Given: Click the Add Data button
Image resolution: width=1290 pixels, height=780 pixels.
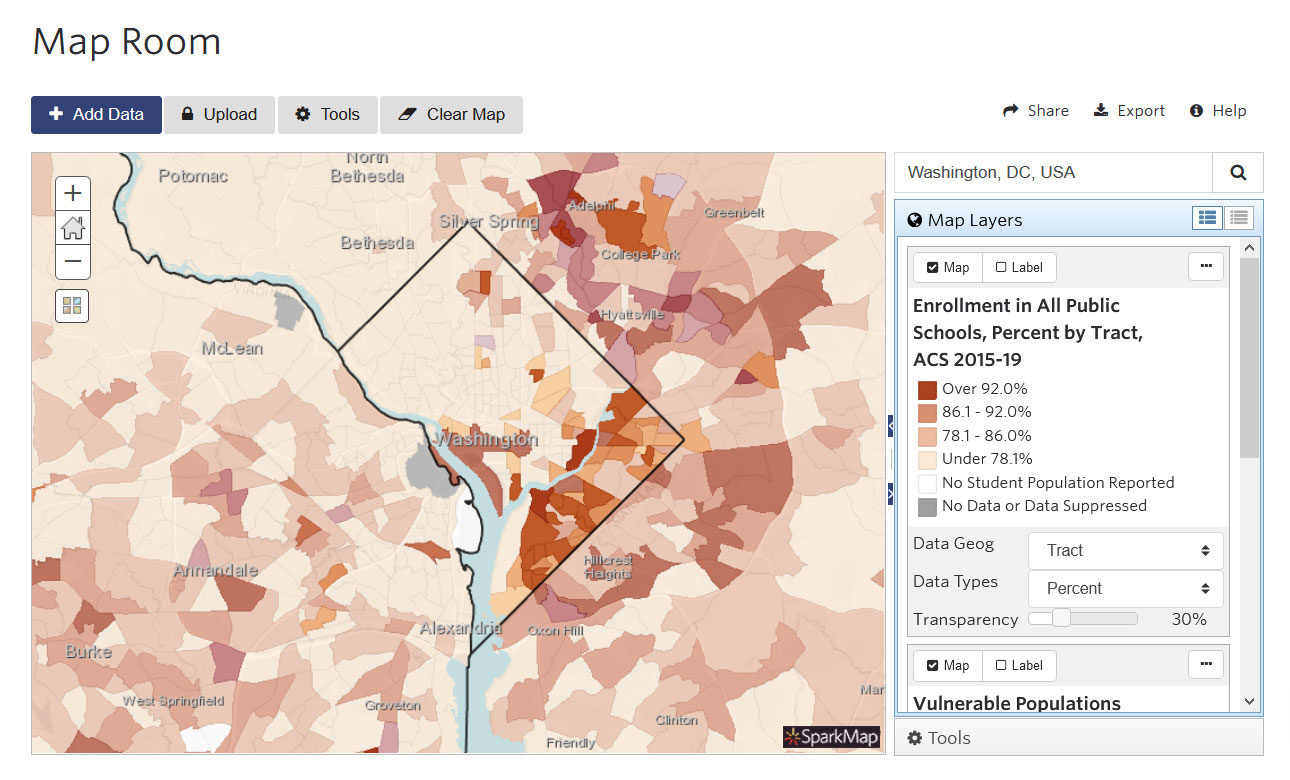Looking at the screenshot, I should 95,114.
